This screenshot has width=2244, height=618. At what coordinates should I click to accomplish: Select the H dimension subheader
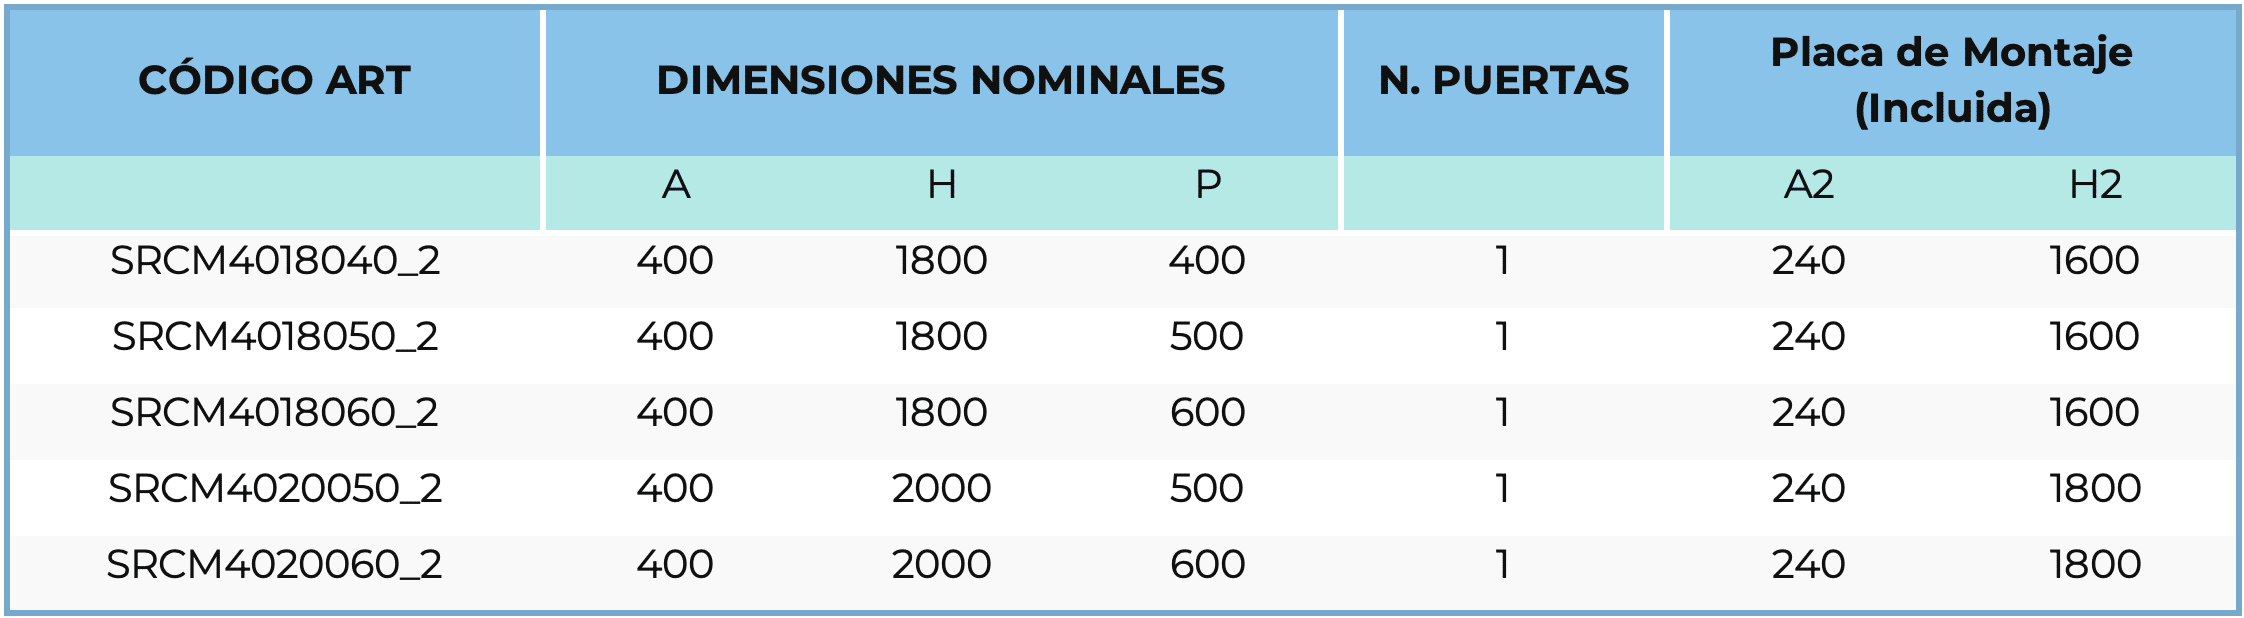tap(941, 185)
